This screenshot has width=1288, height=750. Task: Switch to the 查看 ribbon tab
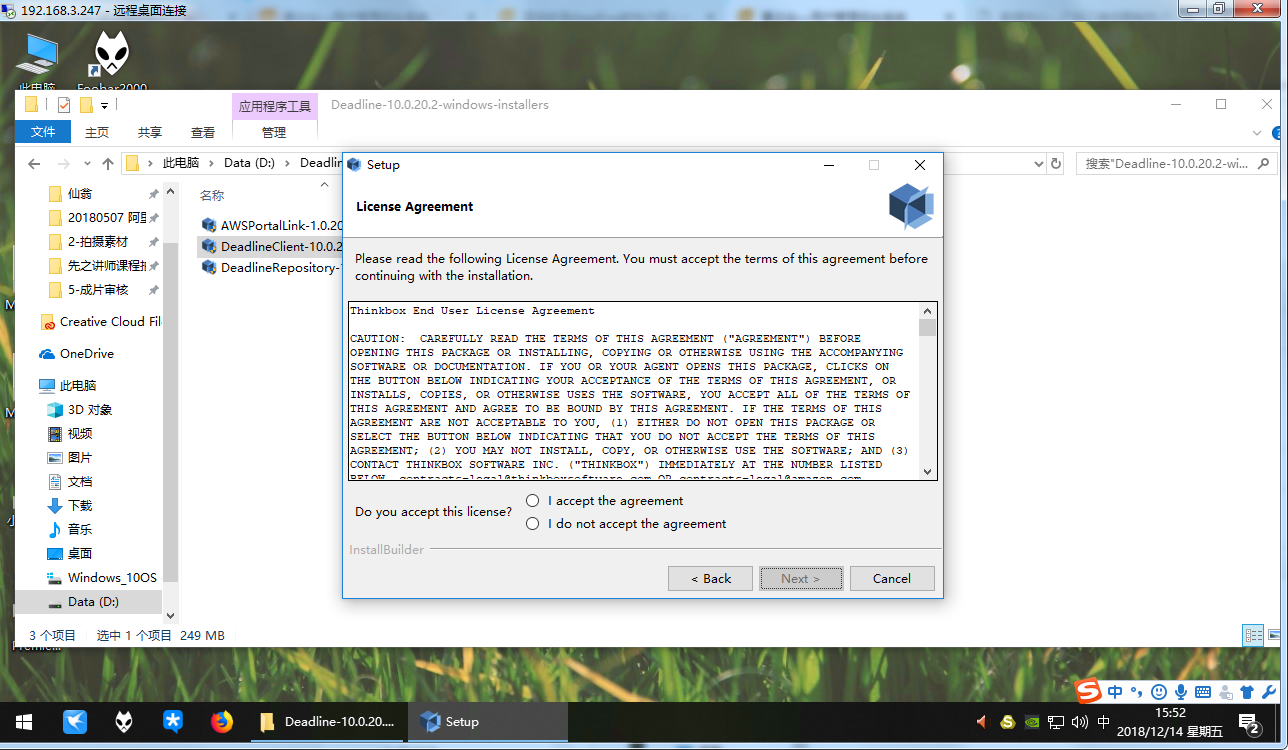click(x=203, y=132)
